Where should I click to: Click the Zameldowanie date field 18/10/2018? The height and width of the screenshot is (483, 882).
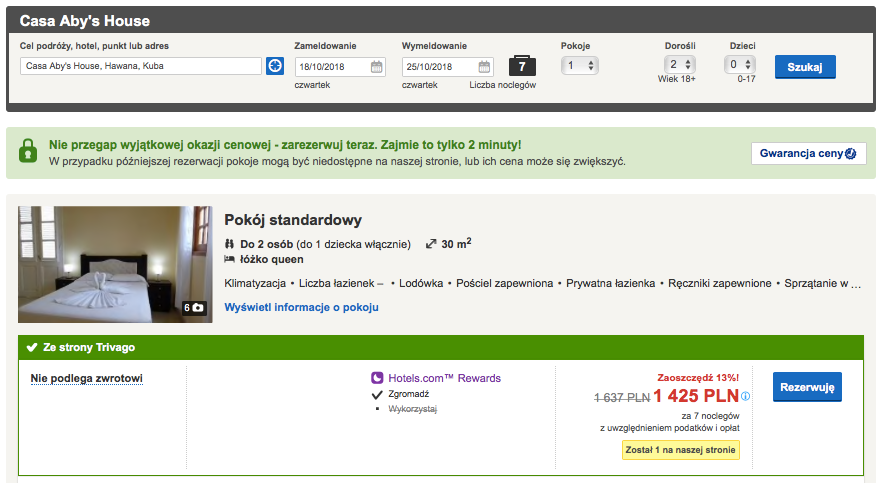pyautogui.click(x=340, y=67)
